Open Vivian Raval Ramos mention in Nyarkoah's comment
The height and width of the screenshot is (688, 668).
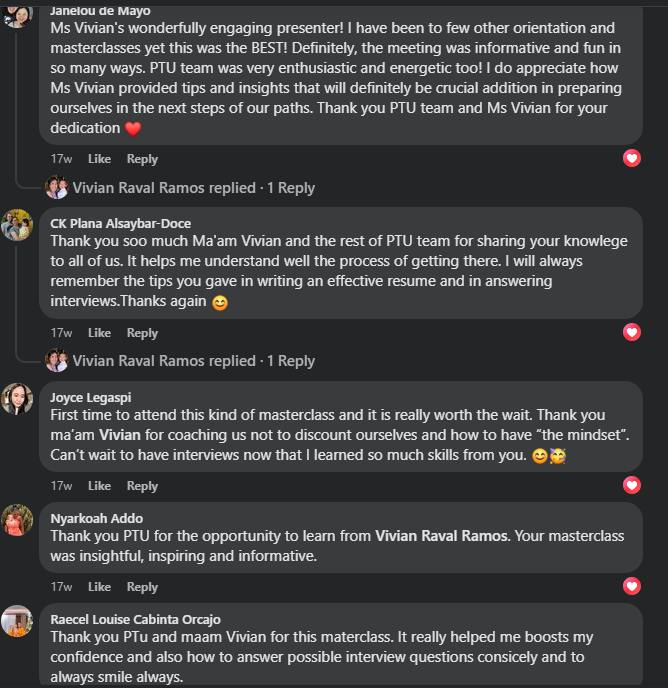(x=441, y=537)
